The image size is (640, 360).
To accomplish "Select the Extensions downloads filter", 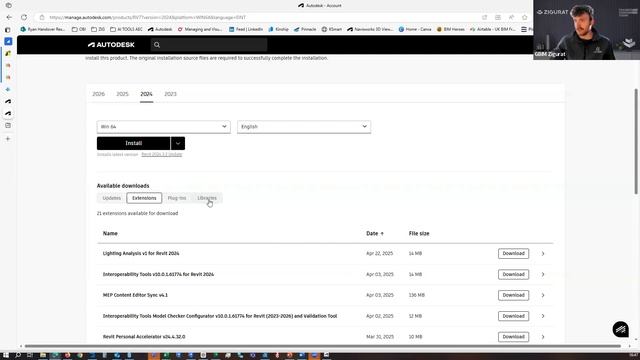I will 144,198.
